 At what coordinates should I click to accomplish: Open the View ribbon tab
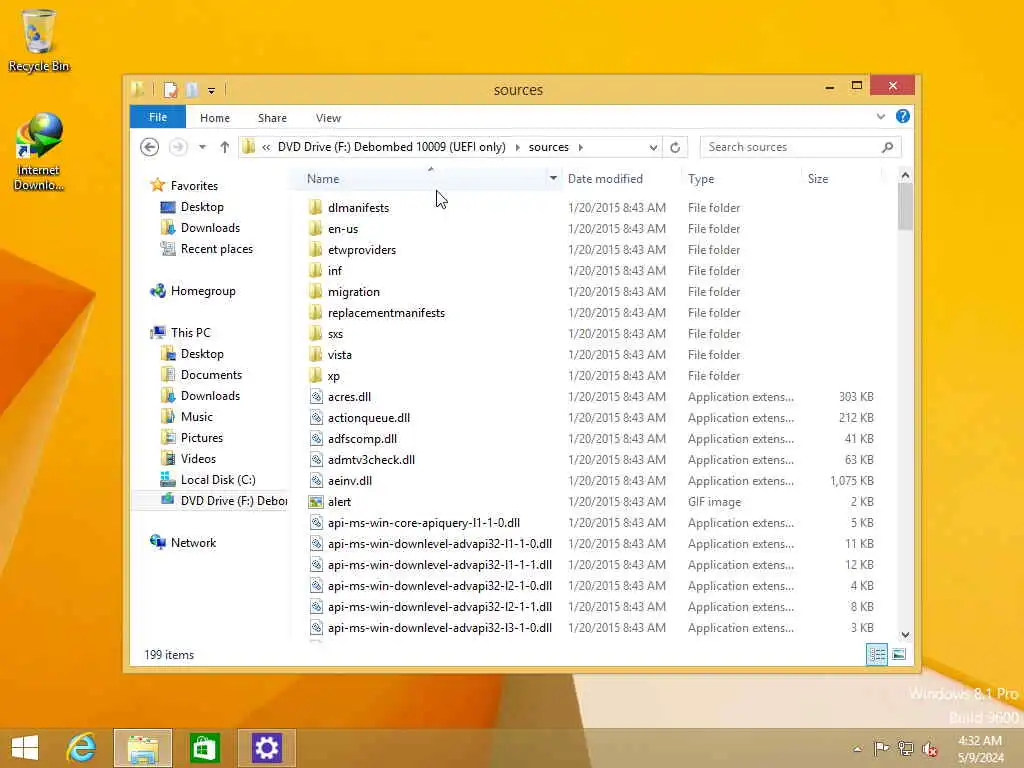point(328,118)
